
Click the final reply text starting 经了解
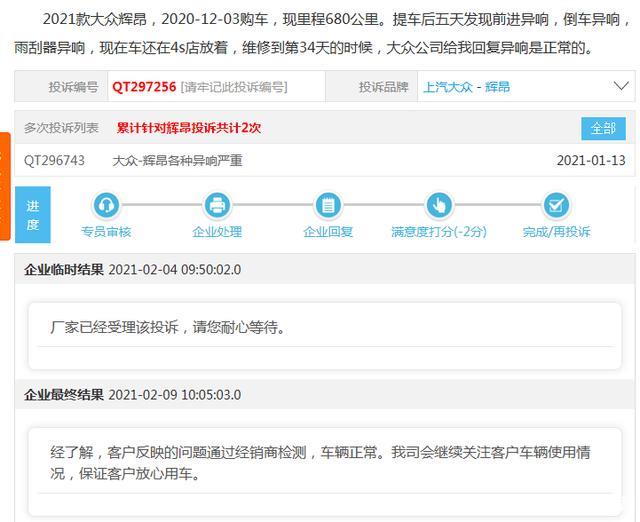pos(320,463)
